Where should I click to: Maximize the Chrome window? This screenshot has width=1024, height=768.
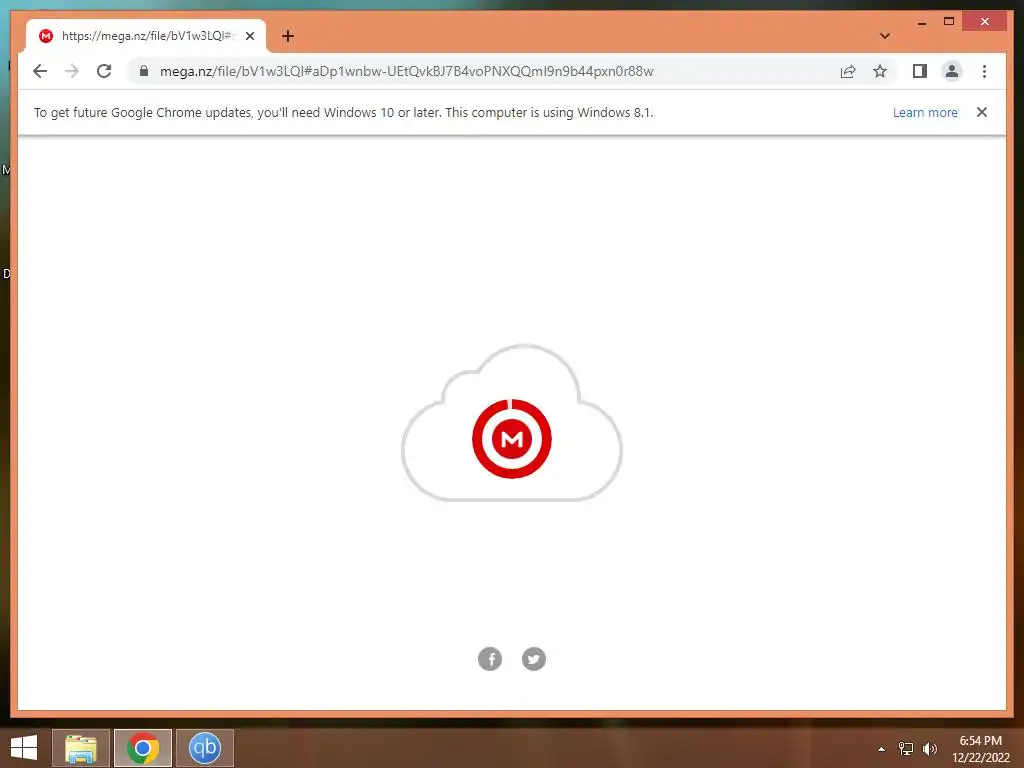pos(949,22)
